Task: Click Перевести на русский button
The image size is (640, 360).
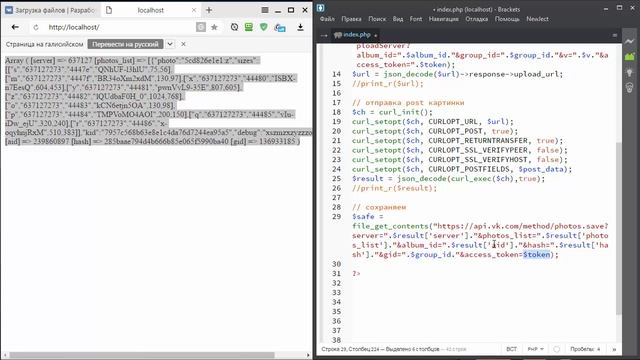Action: tap(125, 44)
